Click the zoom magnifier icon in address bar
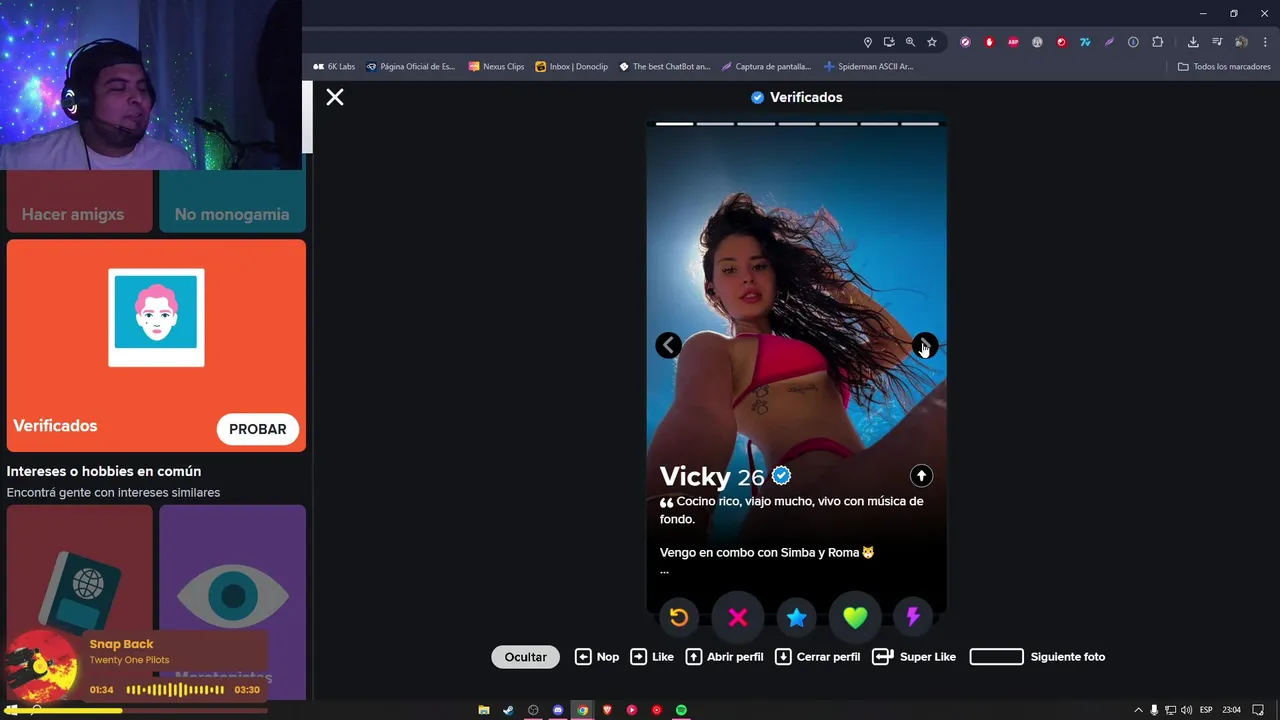The image size is (1280, 720). tap(910, 42)
